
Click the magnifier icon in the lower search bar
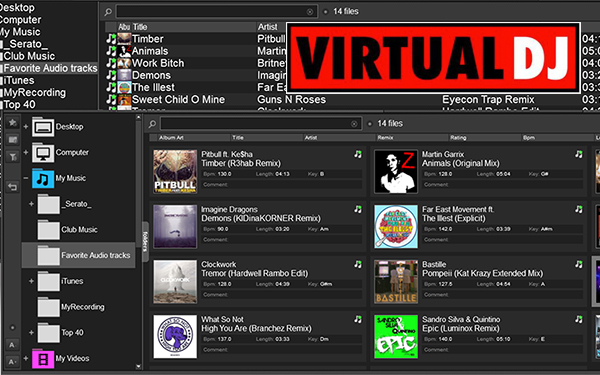point(152,124)
